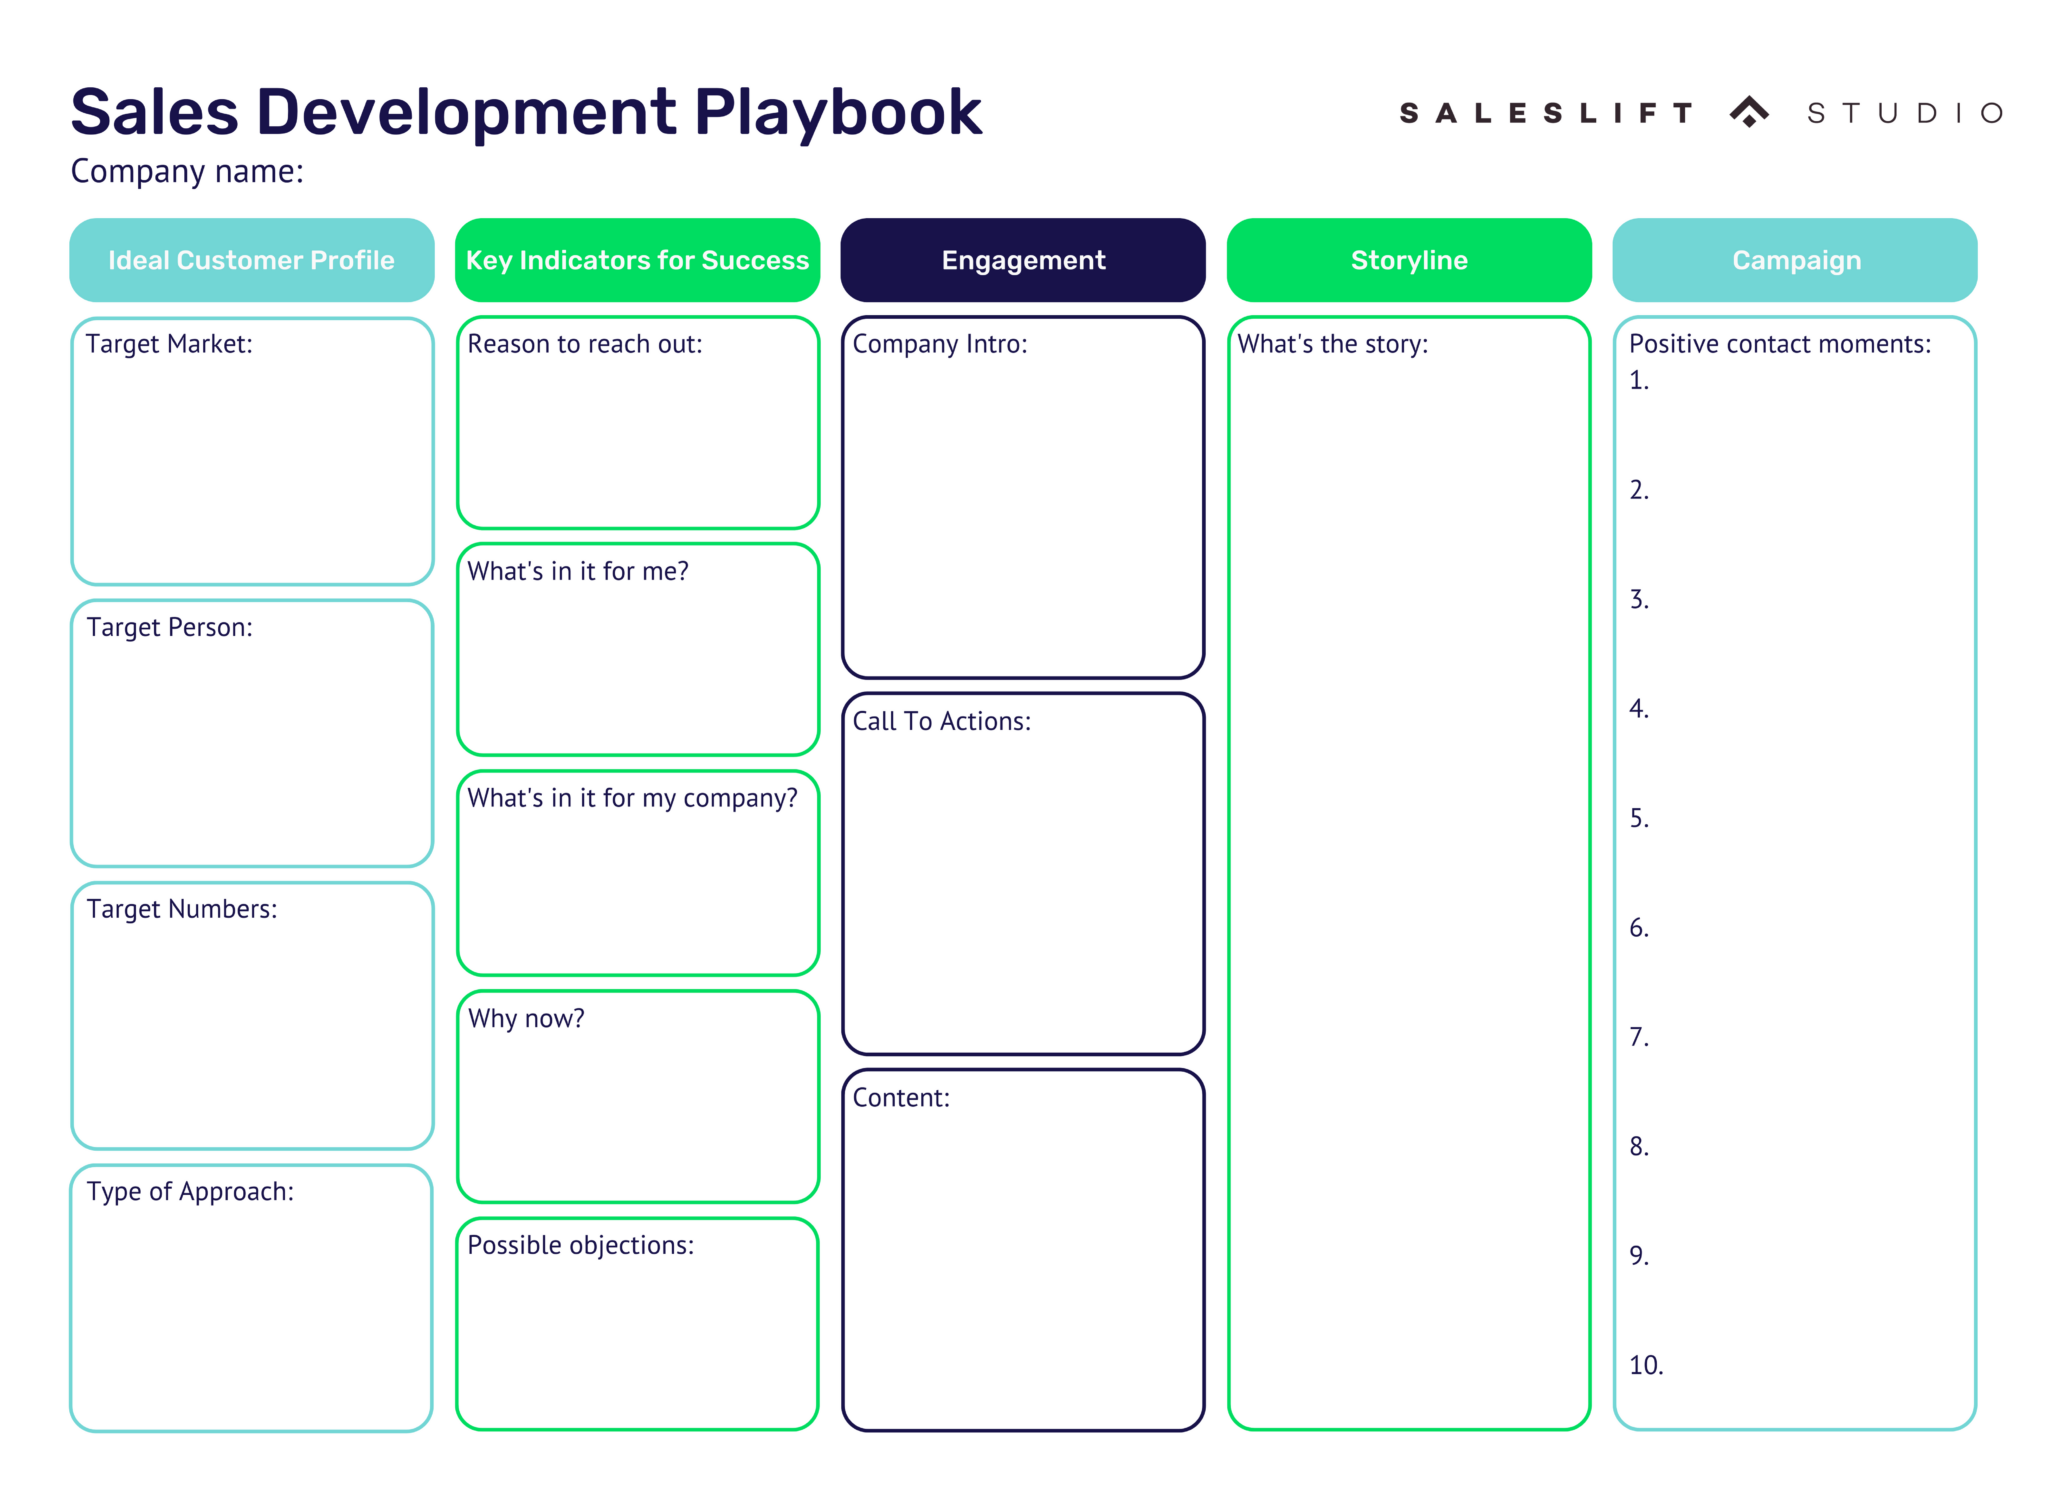Click the Target Market box
2048x1510 pixels.
tap(251, 450)
